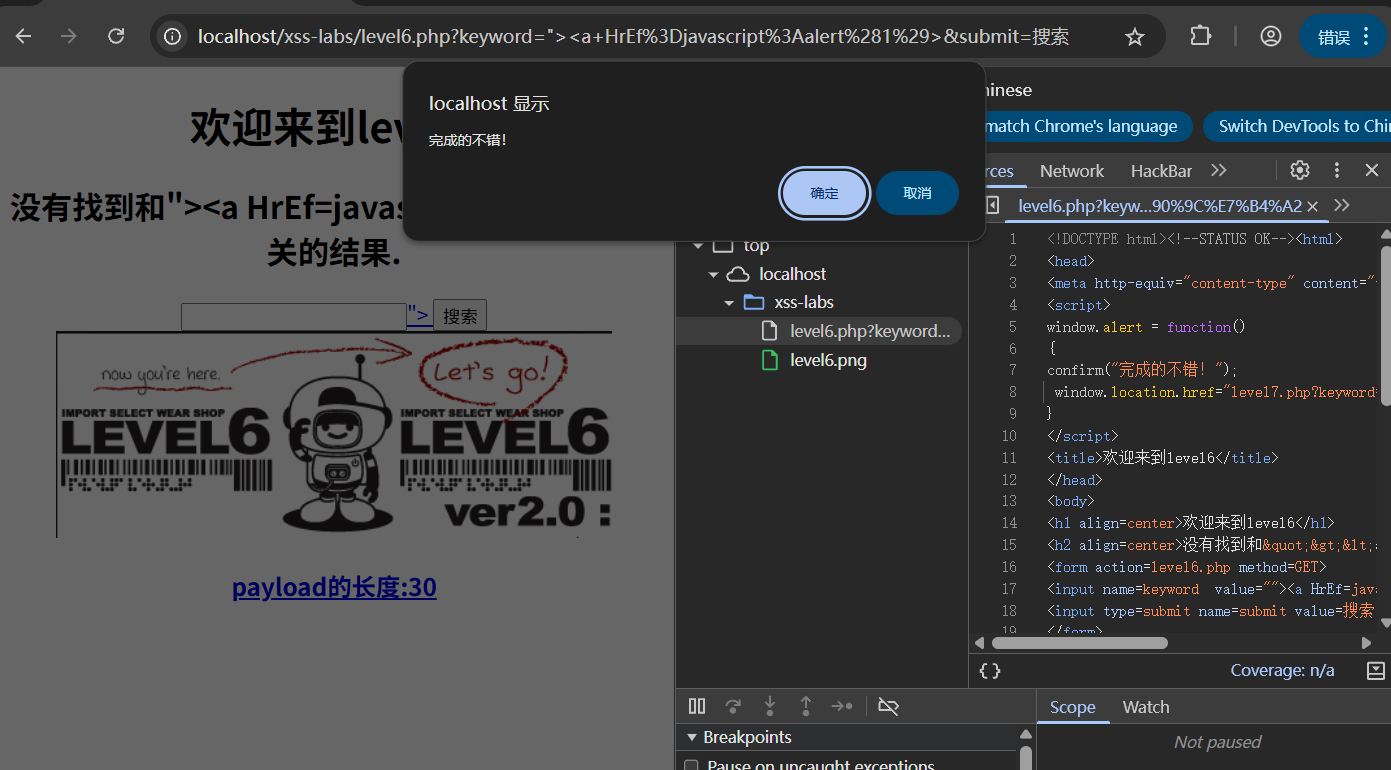Click the level6.png green file icon
The height and width of the screenshot is (770, 1391).
[x=769, y=360]
